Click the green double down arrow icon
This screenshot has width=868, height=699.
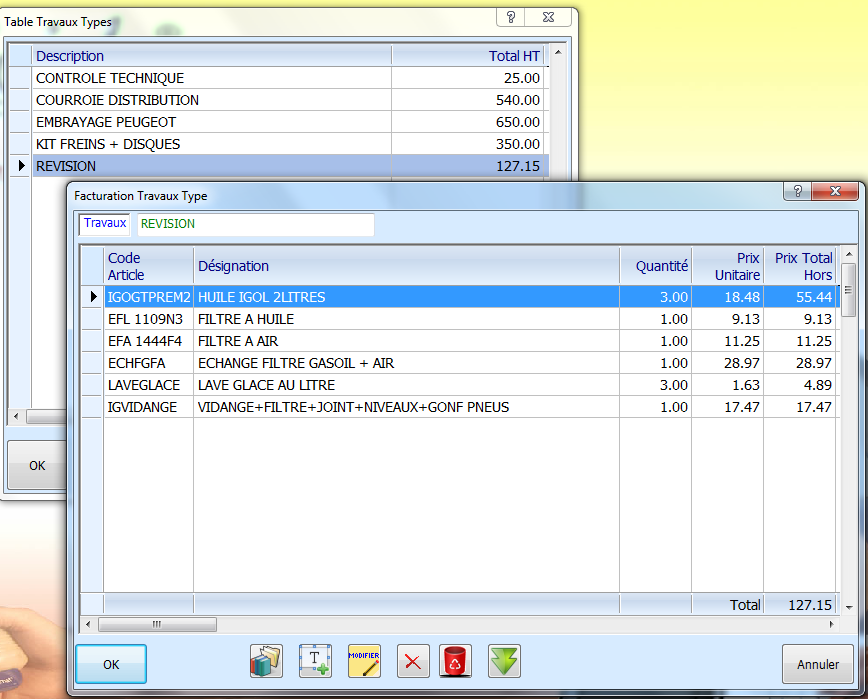(x=504, y=661)
